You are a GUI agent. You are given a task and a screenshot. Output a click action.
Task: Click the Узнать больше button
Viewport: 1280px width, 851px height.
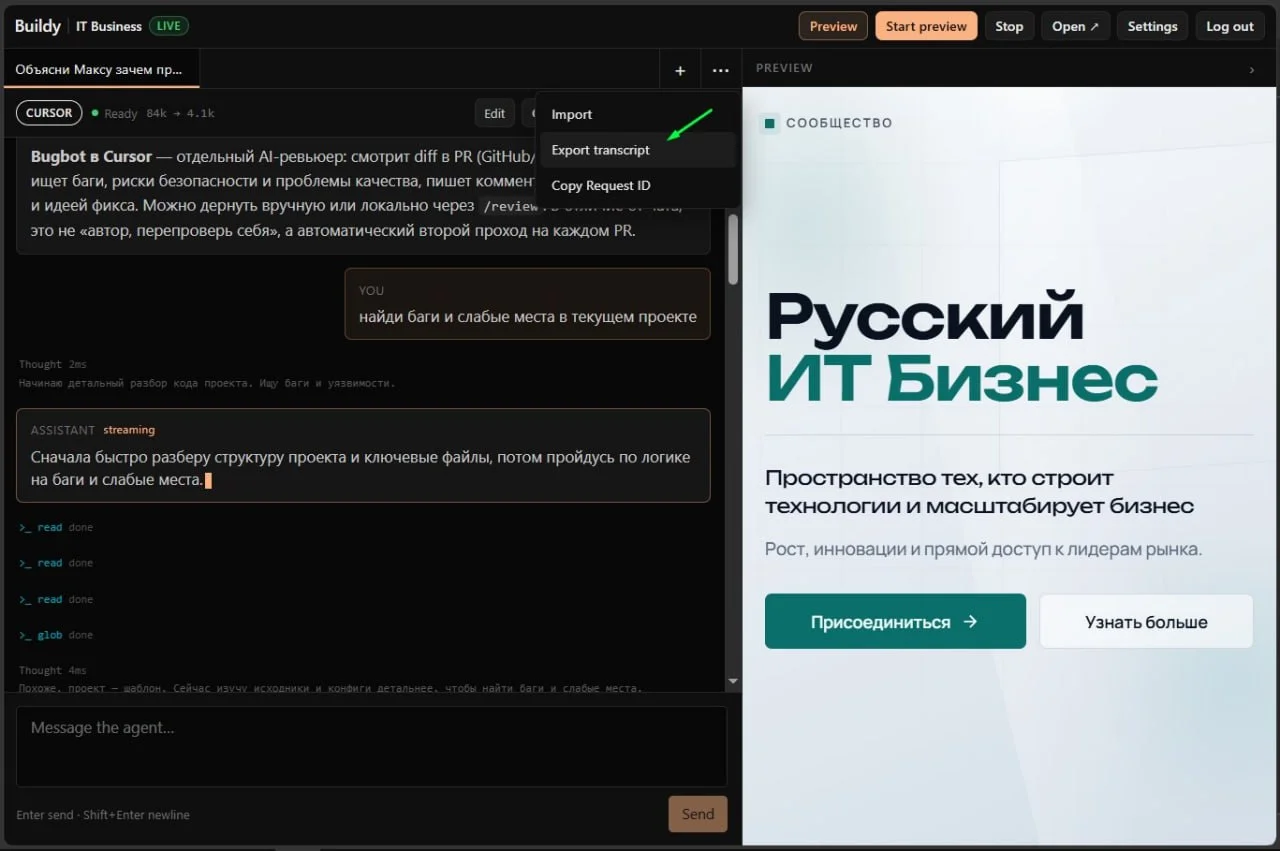tap(1146, 621)
